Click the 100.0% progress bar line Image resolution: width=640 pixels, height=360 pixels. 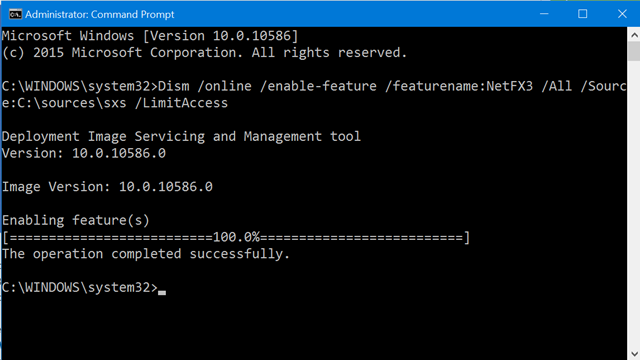236,237
